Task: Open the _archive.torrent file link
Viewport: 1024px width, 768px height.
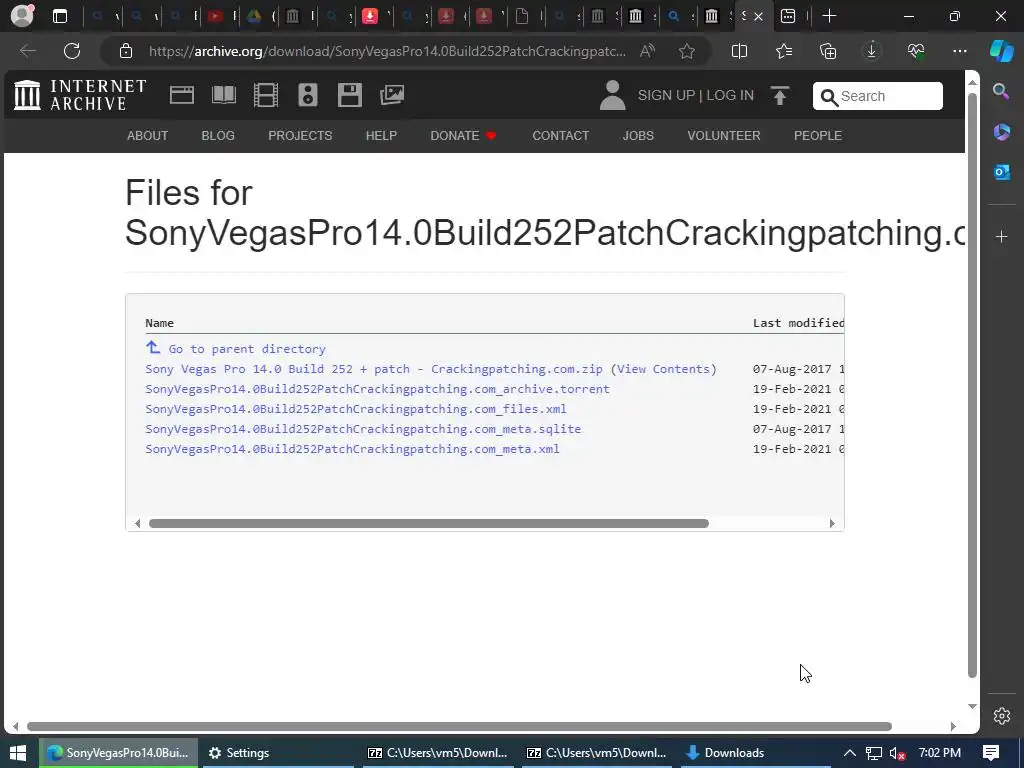Action: (377, 389)
